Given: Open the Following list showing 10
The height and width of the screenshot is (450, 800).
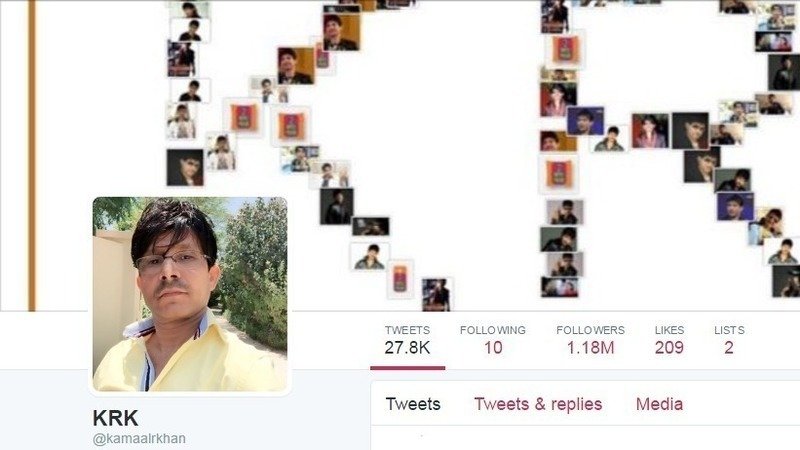Looking at the screenshot, I should point(493,347).
